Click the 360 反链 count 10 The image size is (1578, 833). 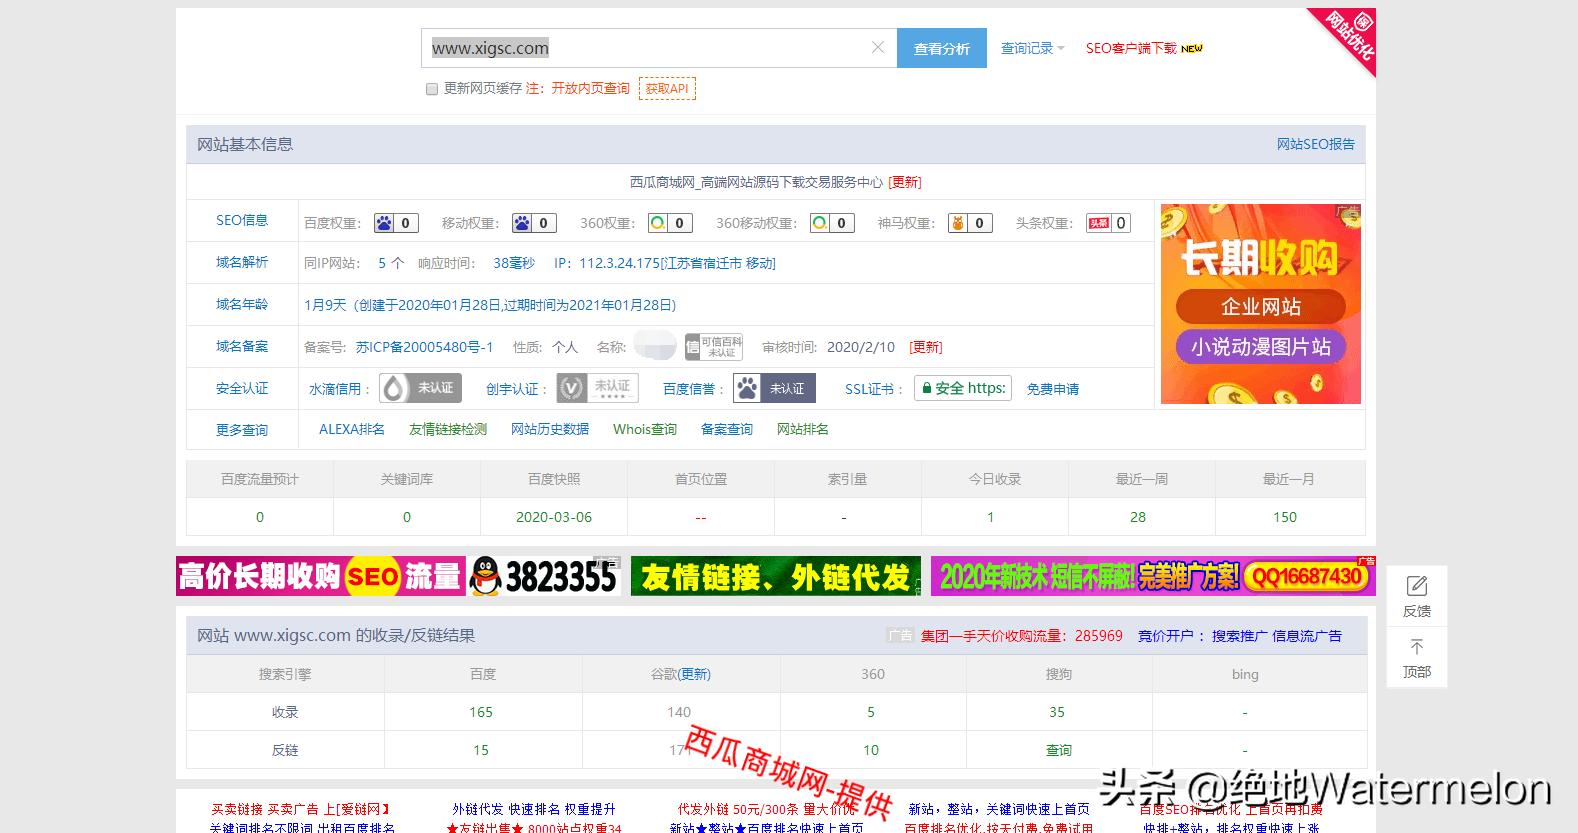pyautogui.click(x=871, y=750)
